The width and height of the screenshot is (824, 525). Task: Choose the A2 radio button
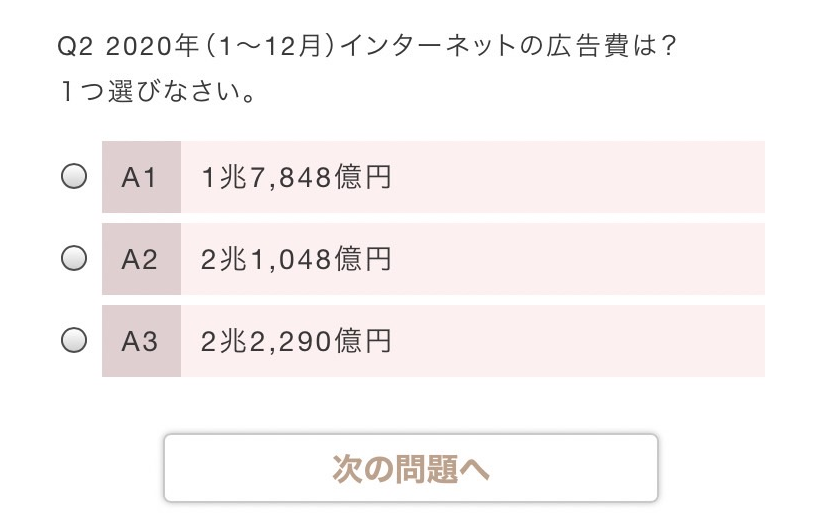[74, 259]
